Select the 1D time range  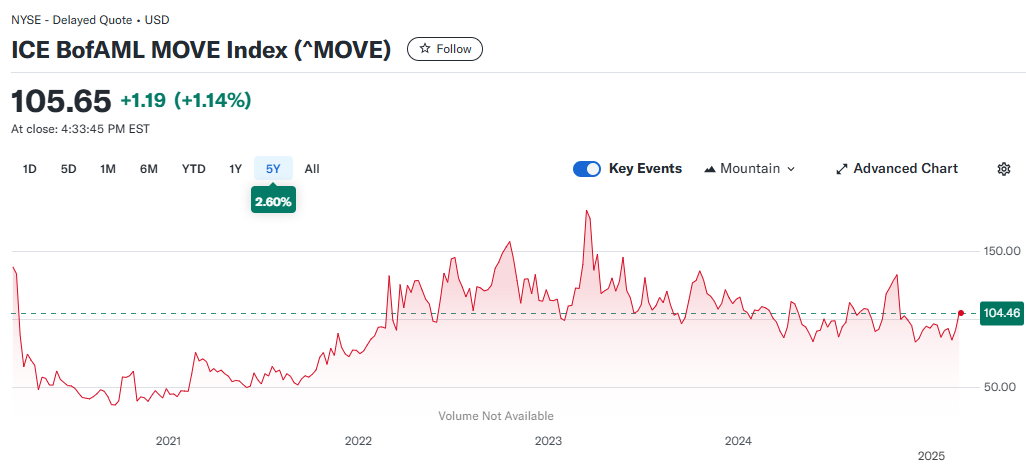[x=29, y=169]
